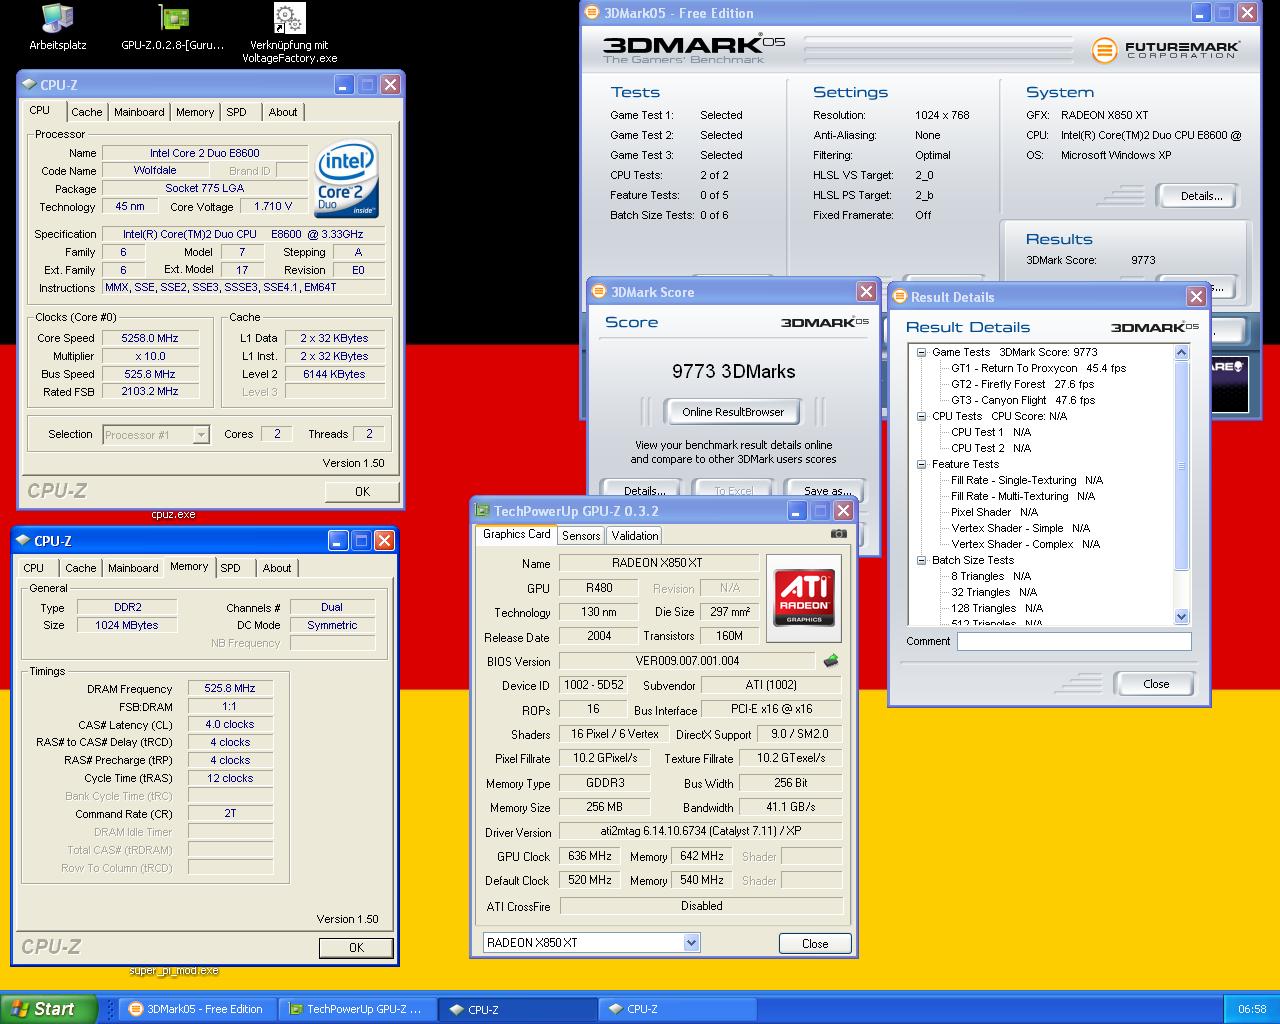Click the Driver Version ati2mtag field

pyautogui.click(x=700, y=831)
